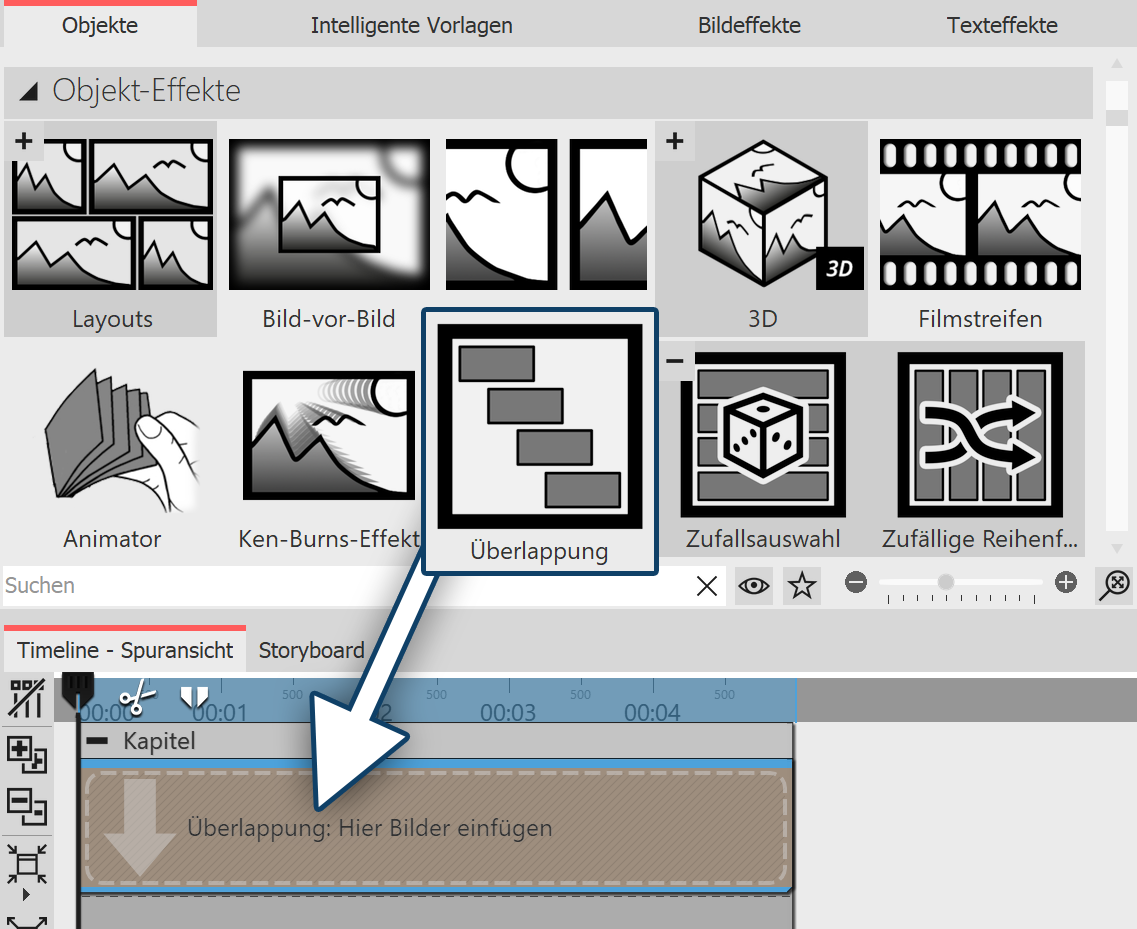Select the Ken-Burns-Effekt
Screen dimensions: 1137x929
point(328,434)
